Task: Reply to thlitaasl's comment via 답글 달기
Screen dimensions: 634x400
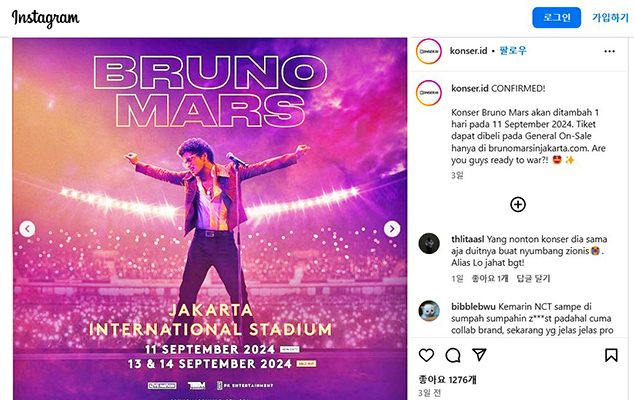Action: pyautogui.click(x=536, y=279)
